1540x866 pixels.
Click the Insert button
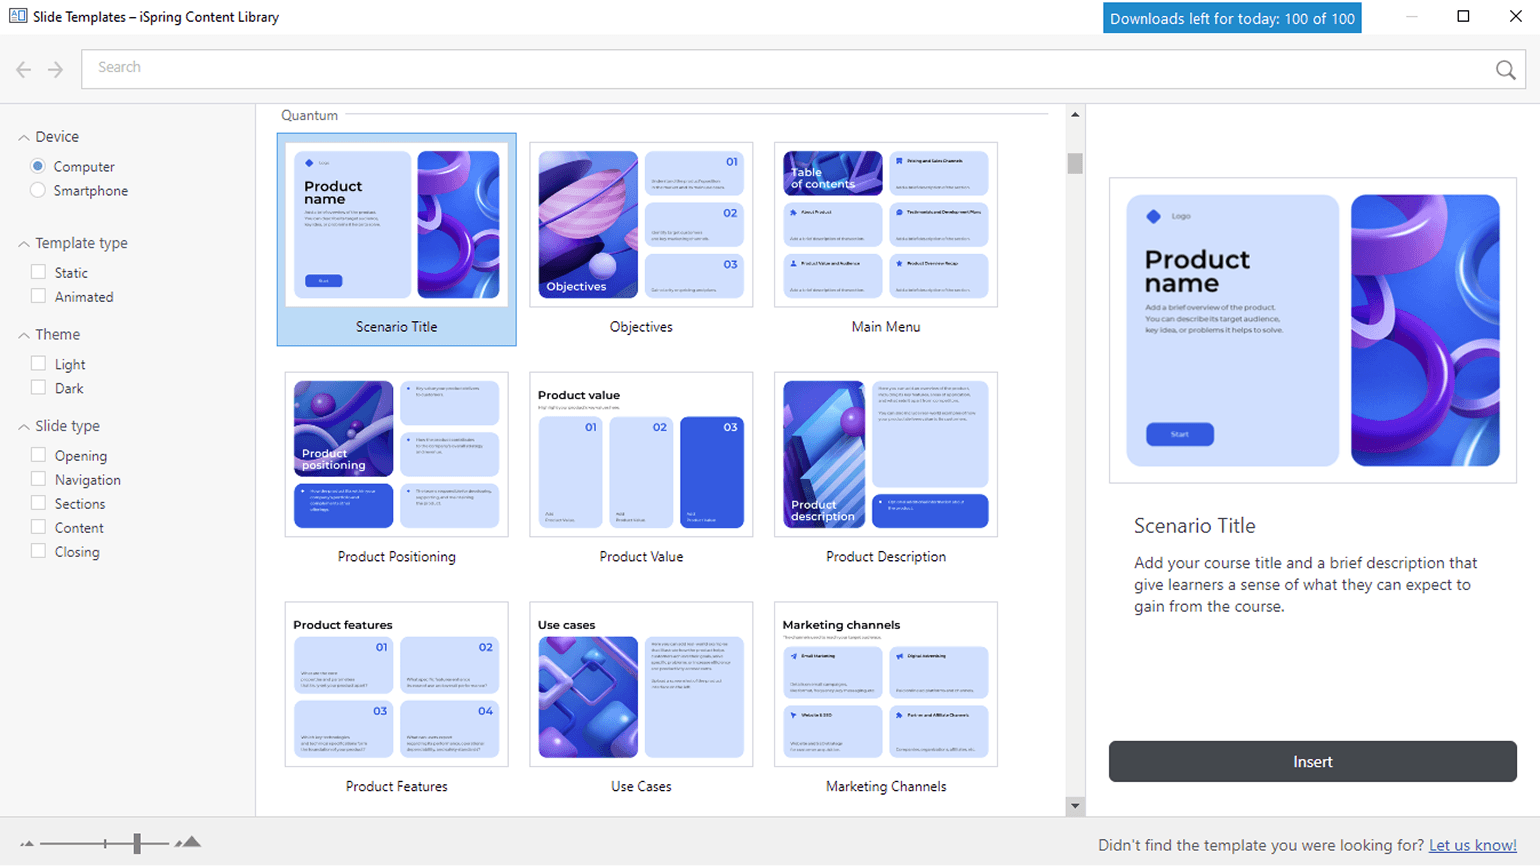pos(1311,761)
